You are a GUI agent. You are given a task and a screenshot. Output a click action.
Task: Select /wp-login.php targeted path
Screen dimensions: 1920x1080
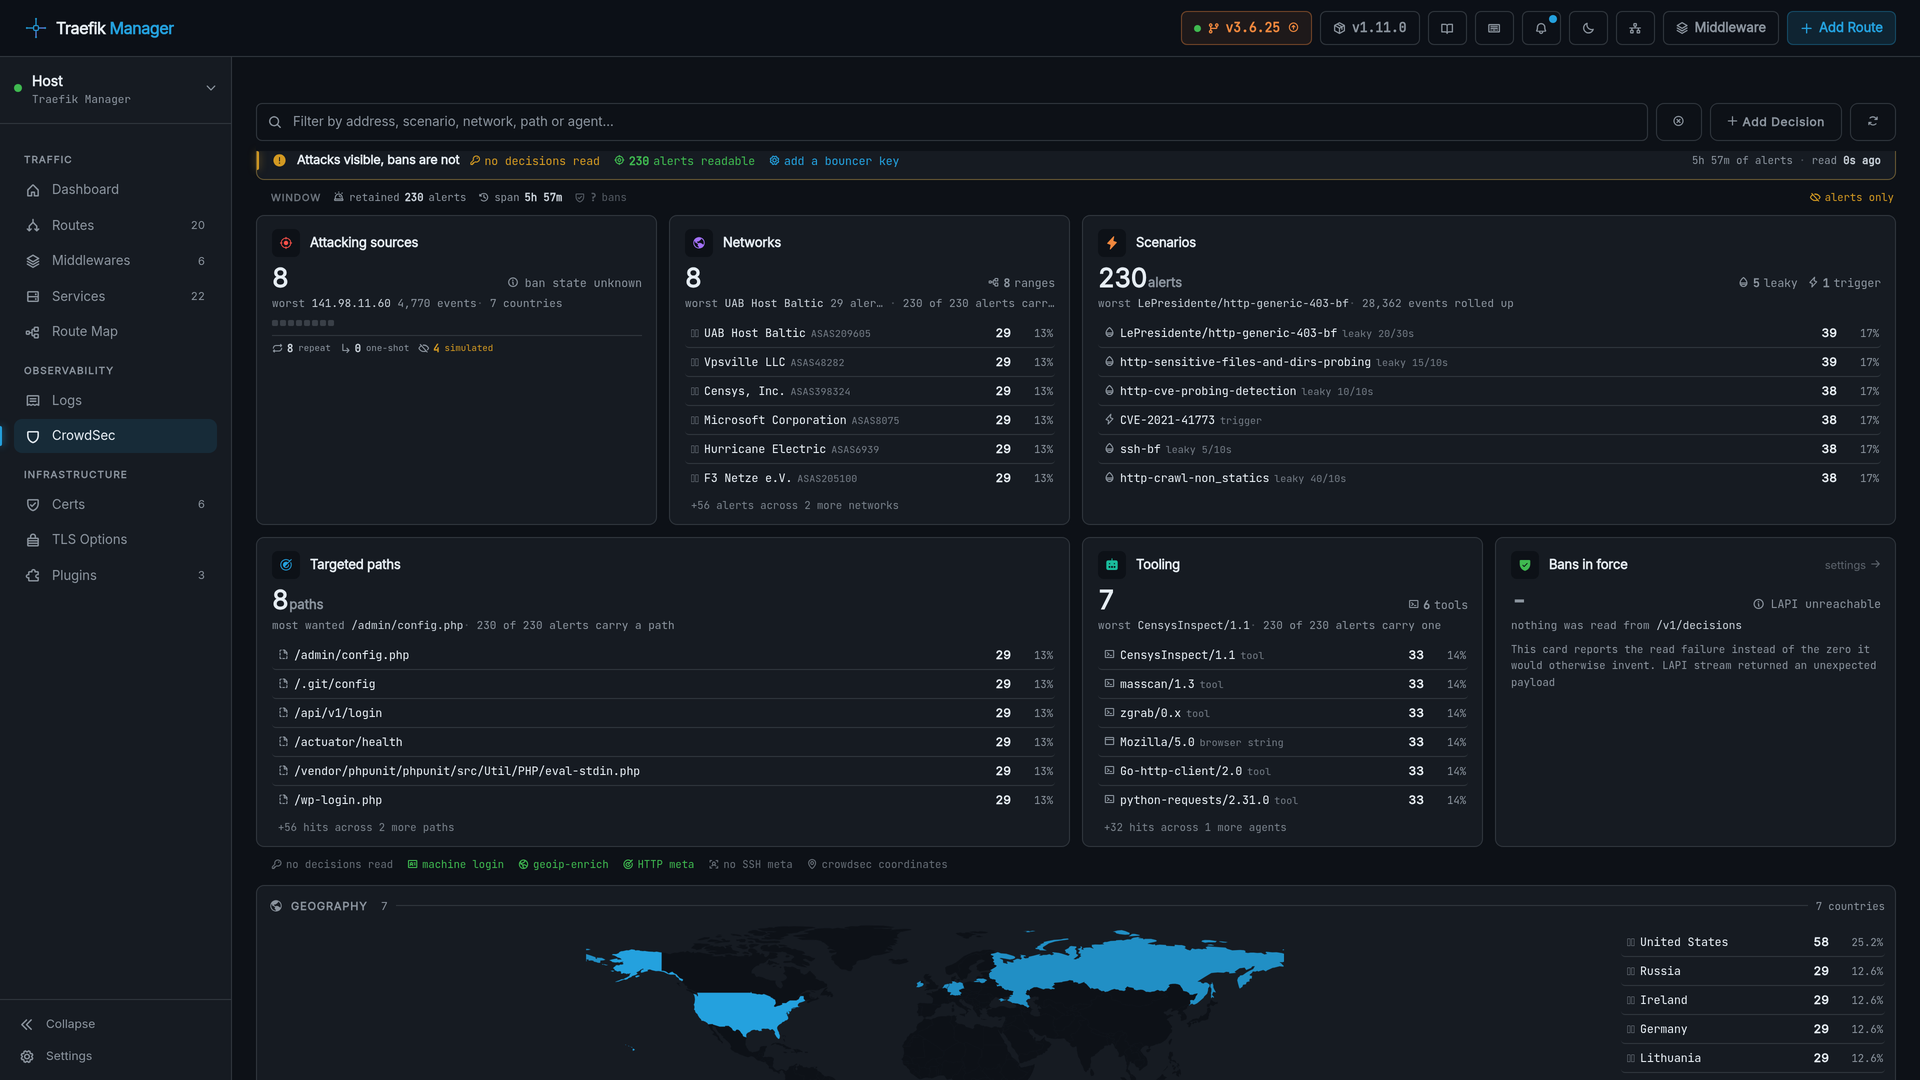click(x=664, y=801)
